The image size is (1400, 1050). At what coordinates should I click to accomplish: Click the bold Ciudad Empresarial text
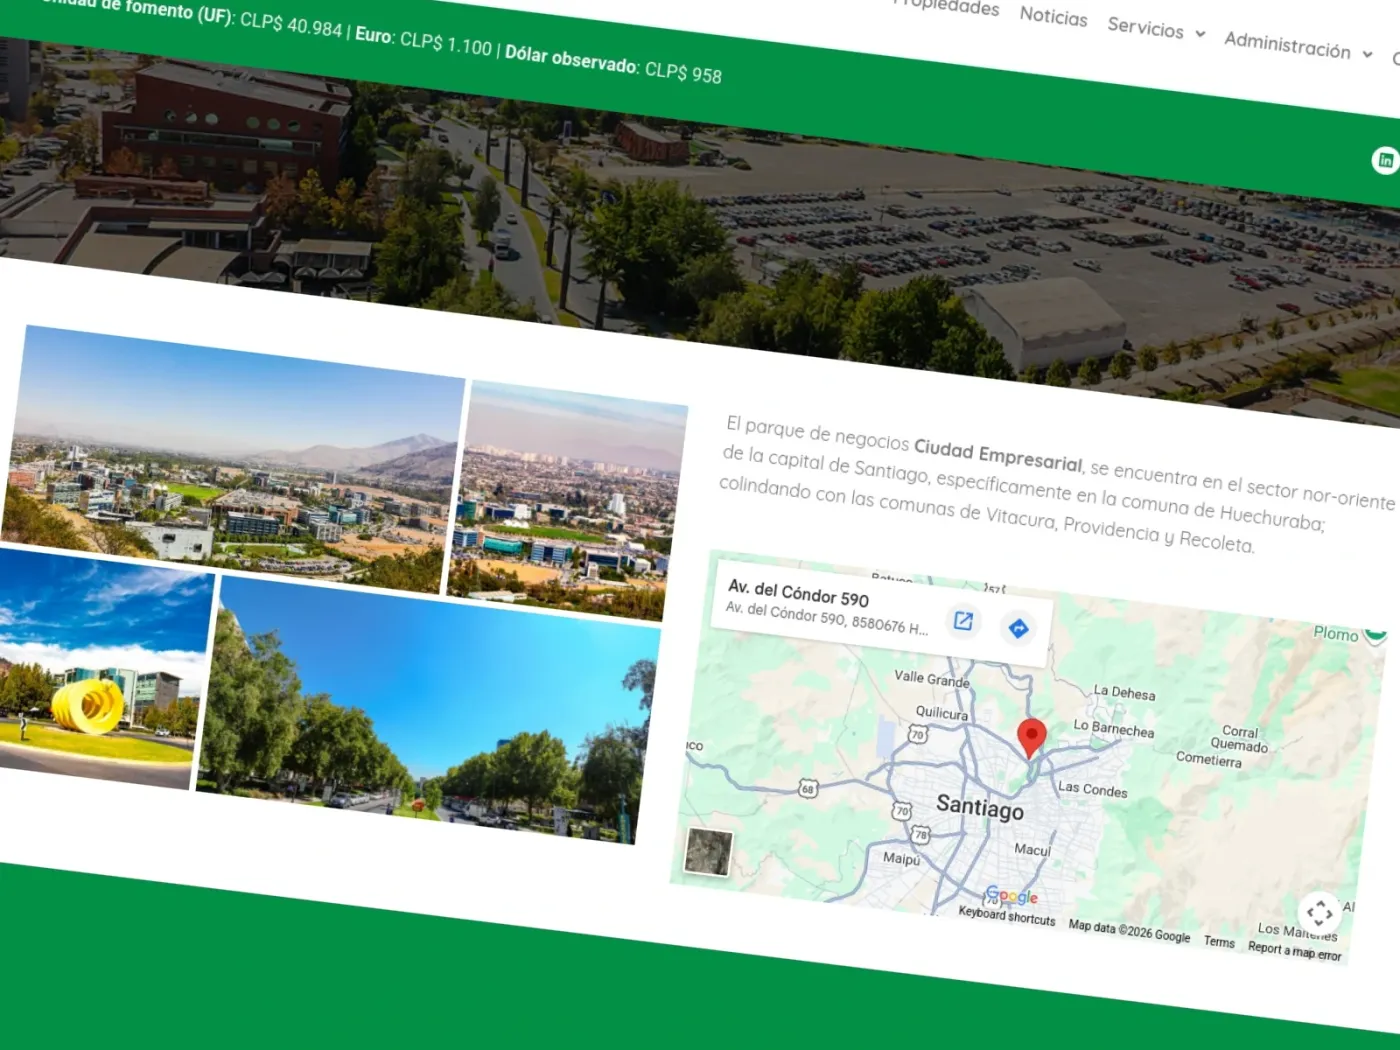(x=998, y=454)
